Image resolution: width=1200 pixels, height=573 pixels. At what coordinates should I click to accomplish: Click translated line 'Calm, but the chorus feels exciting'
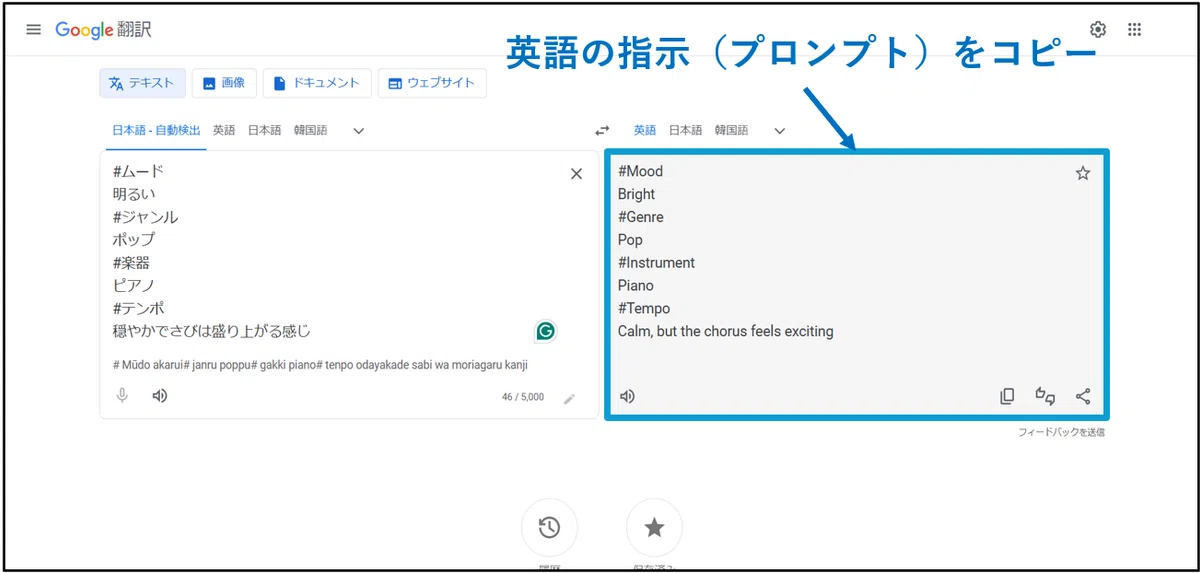725,331
